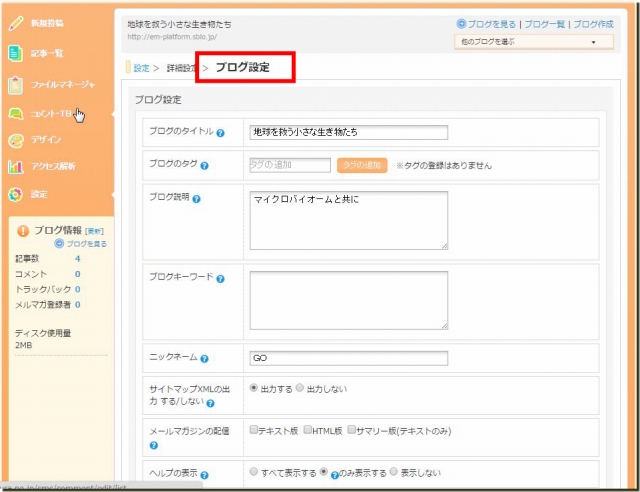Click the ブログ説明 text area
Viewport: 640px width, 492px height.
pyautogui.click(x=348, y=220)
